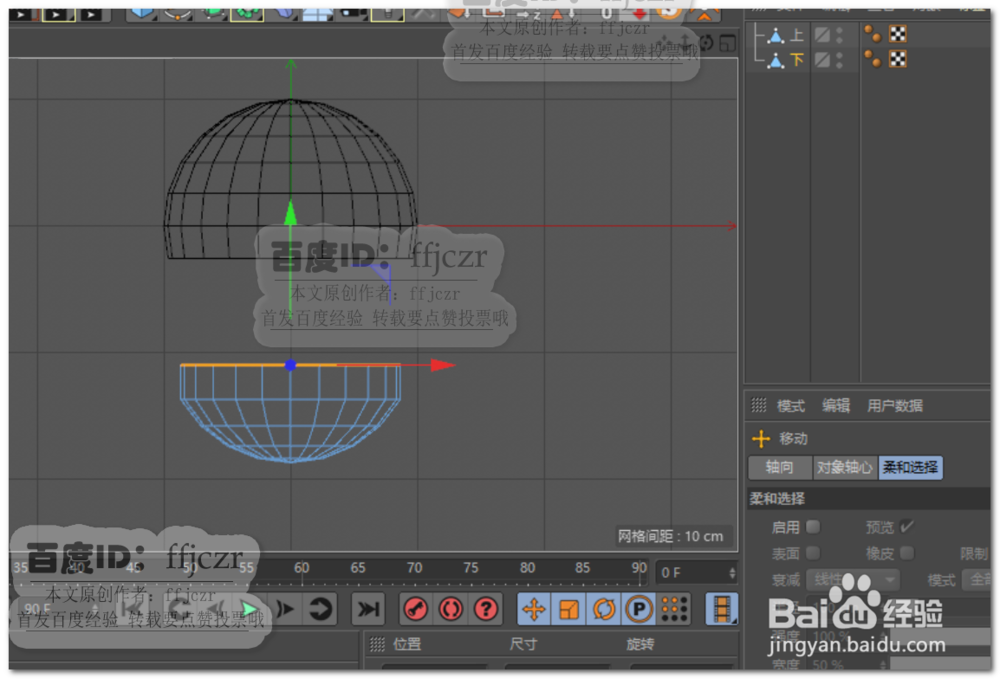
Task: Toggle the 预览 checkbox
Action: pos(907,527)
